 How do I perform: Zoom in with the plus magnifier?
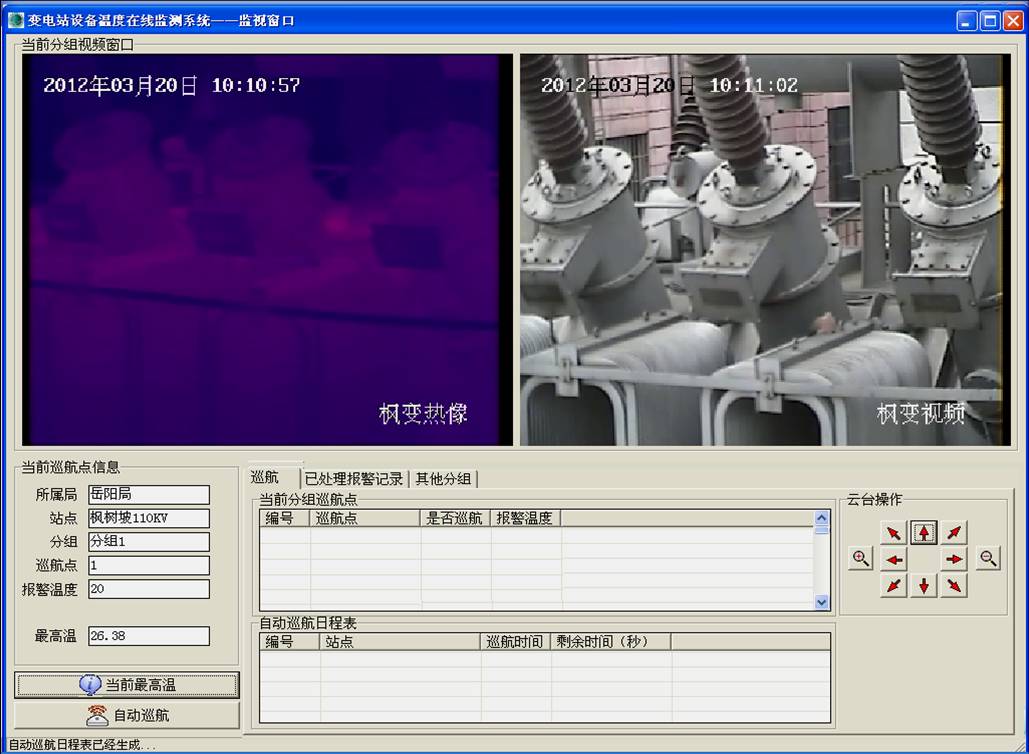point(860,559)
